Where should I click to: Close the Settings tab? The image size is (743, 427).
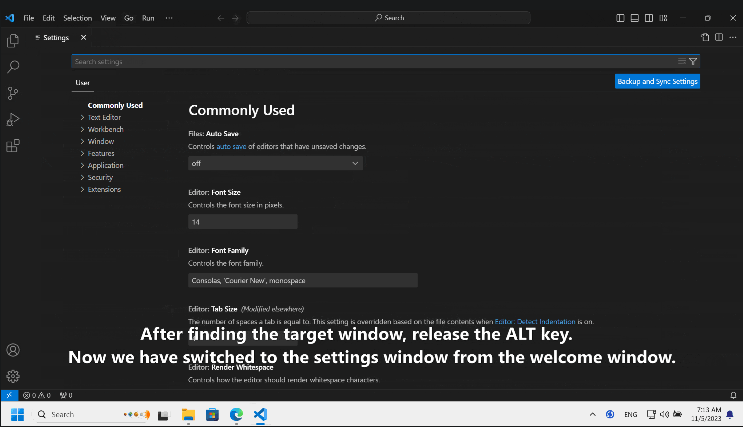83,37
